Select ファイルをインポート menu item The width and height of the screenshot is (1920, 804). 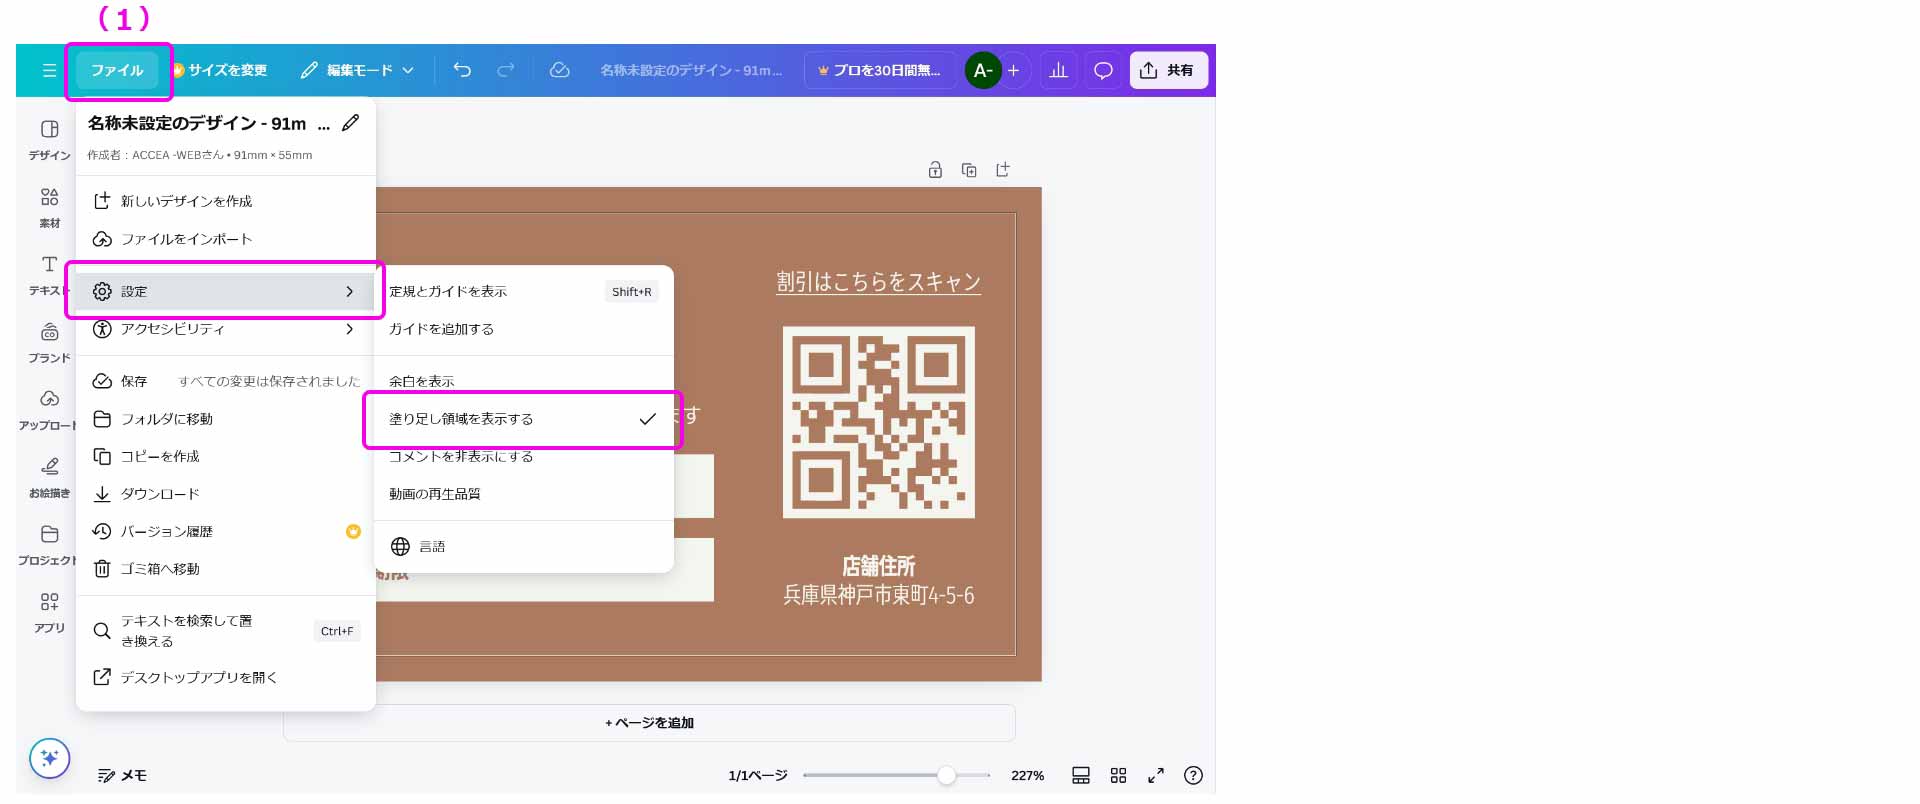(226, 239)
